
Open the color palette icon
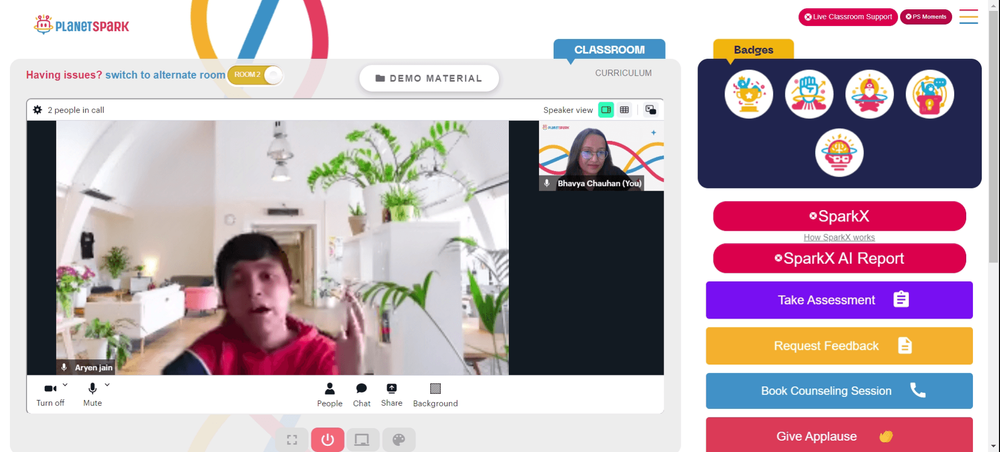tap(399, 440)
